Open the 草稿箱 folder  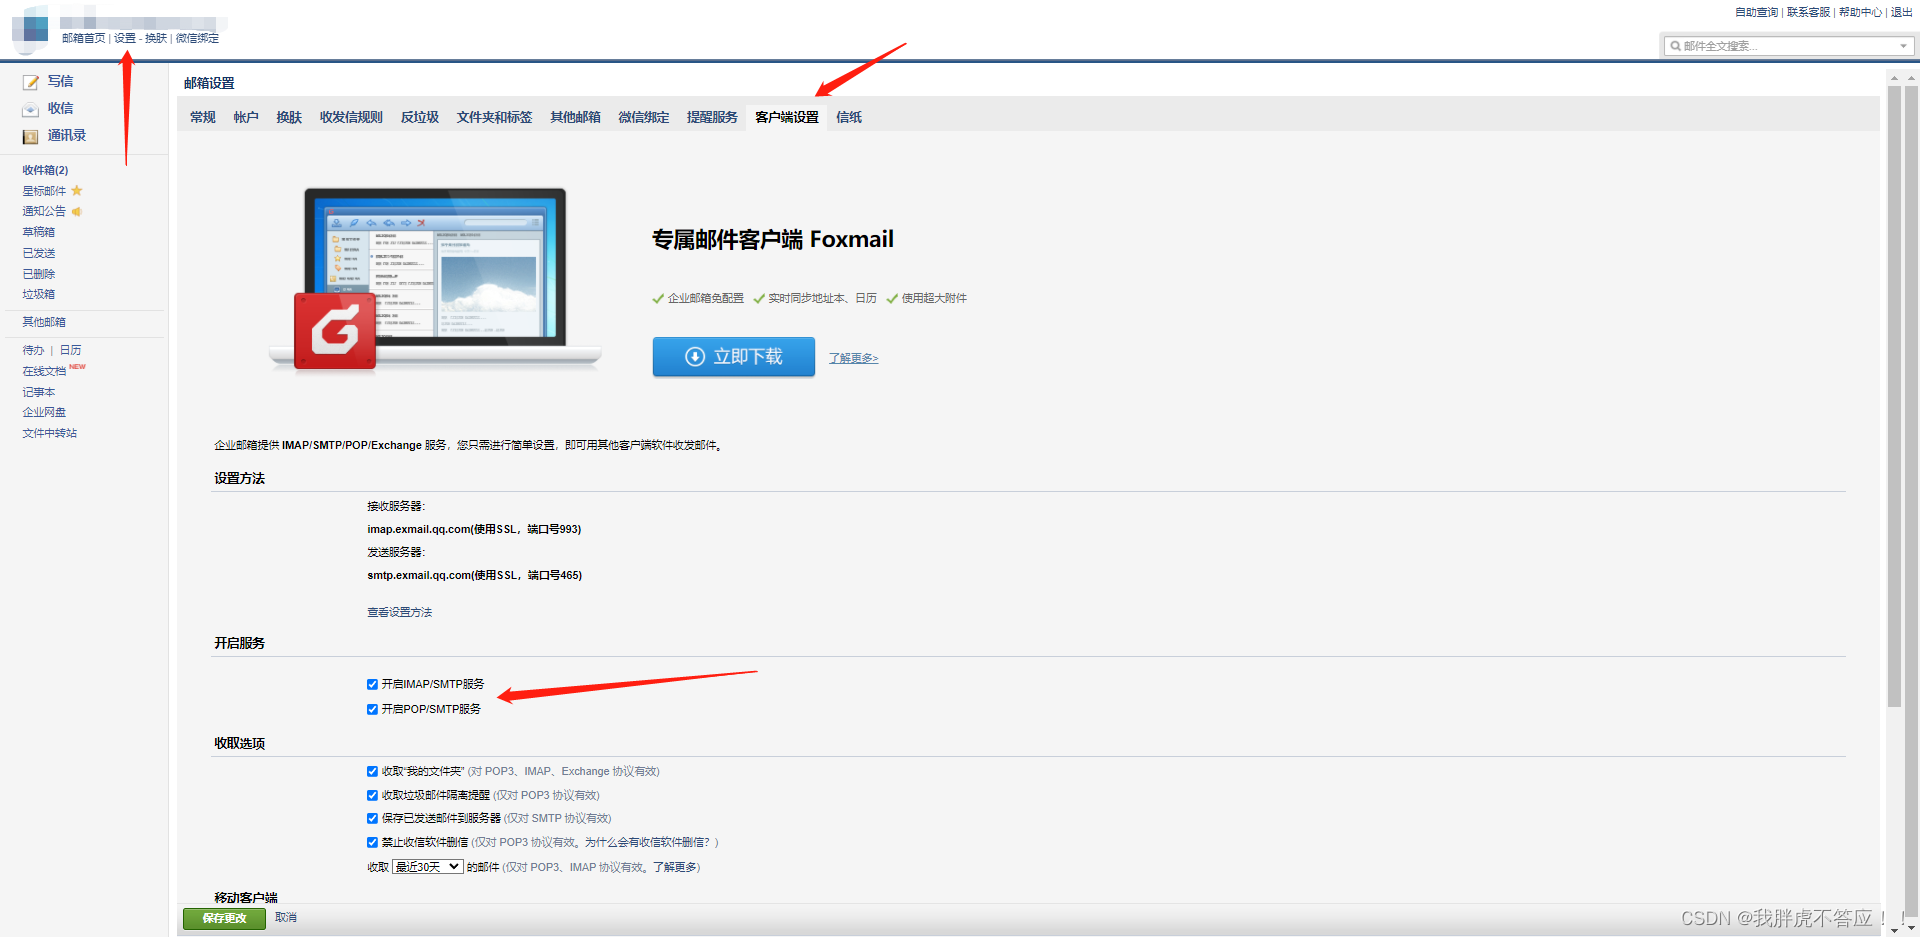(x=39, y=232)
